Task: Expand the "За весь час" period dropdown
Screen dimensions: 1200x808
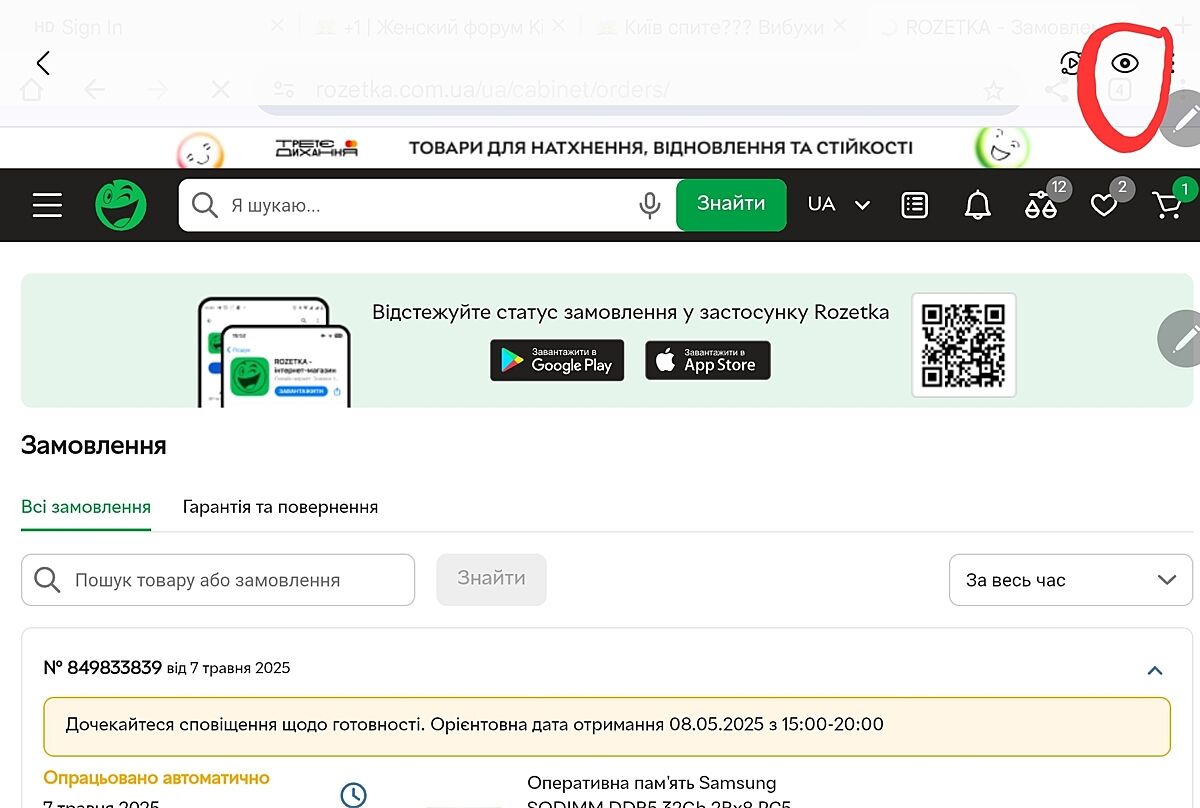Action: (x=1070, y=580)
